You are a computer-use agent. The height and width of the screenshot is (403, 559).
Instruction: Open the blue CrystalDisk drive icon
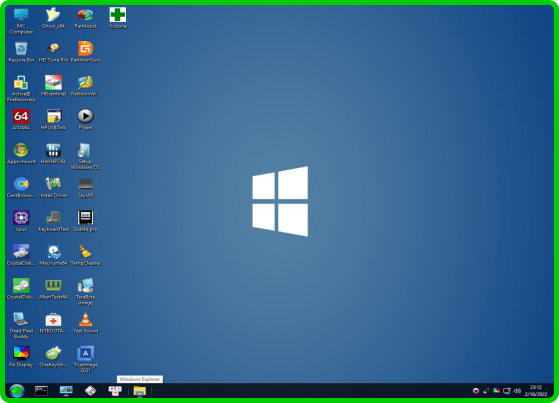pos(21,255)
